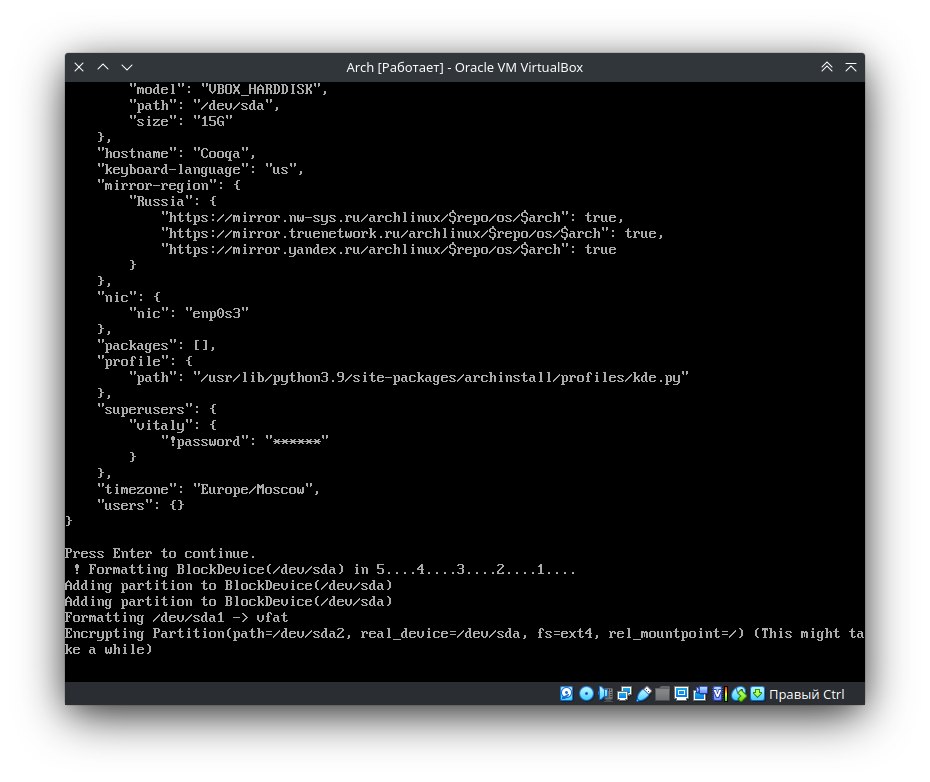Click the up-arrow button in title bar

pos(103,67)
